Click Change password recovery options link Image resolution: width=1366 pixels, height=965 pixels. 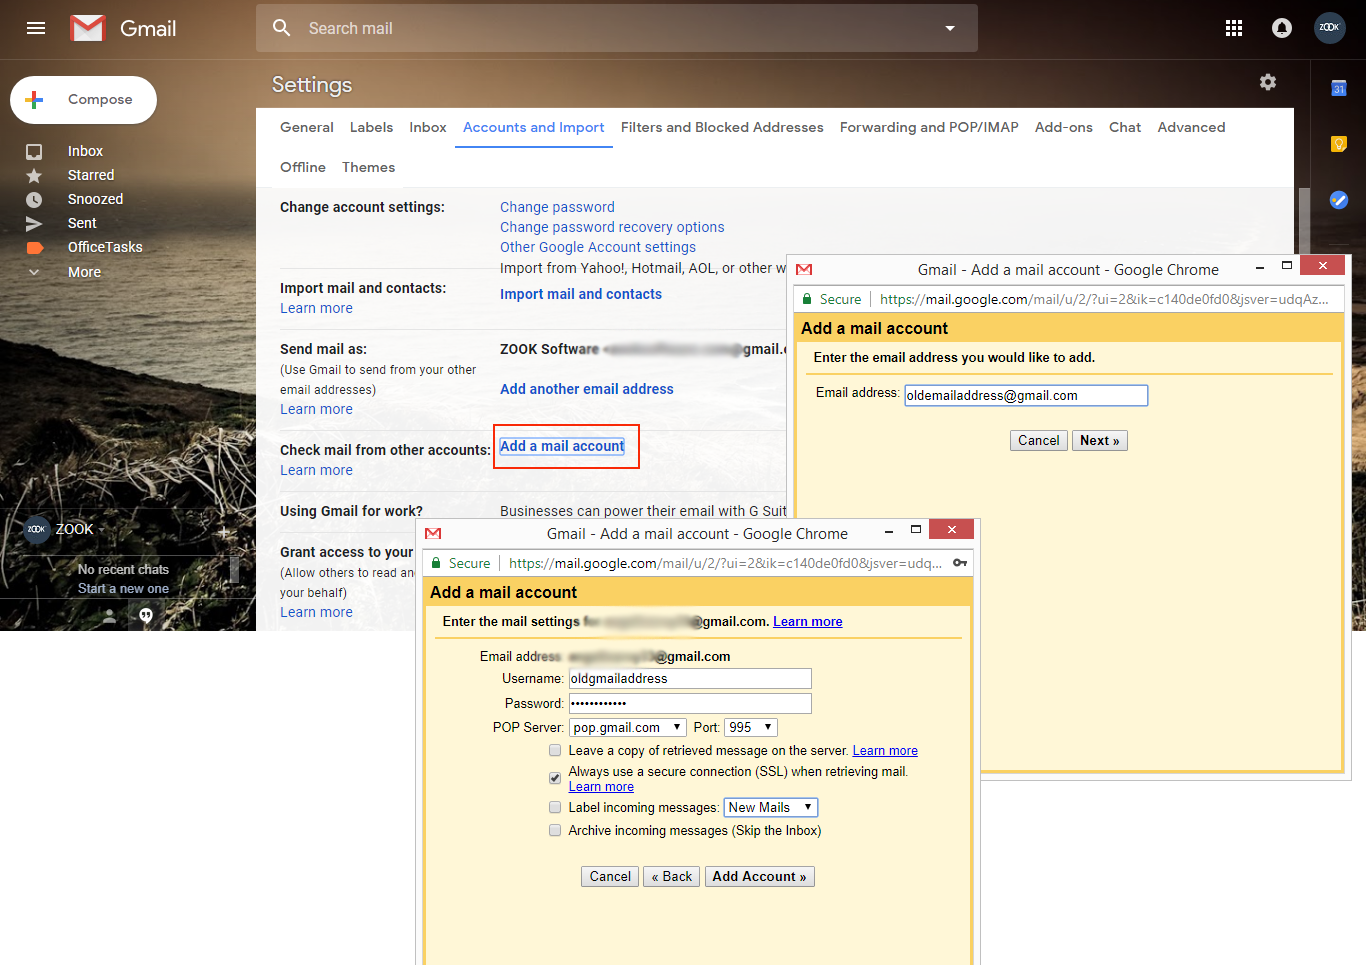612,227
